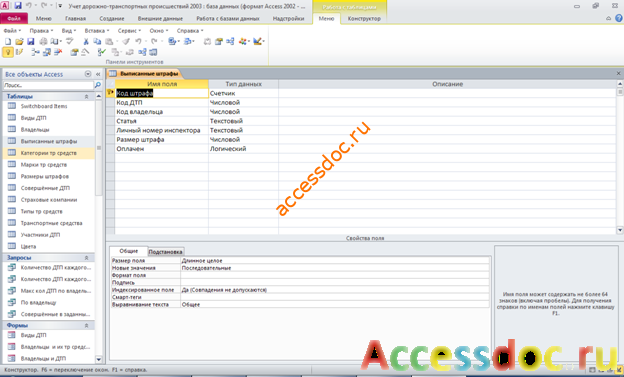Click the Cut scissors icon

86,41
